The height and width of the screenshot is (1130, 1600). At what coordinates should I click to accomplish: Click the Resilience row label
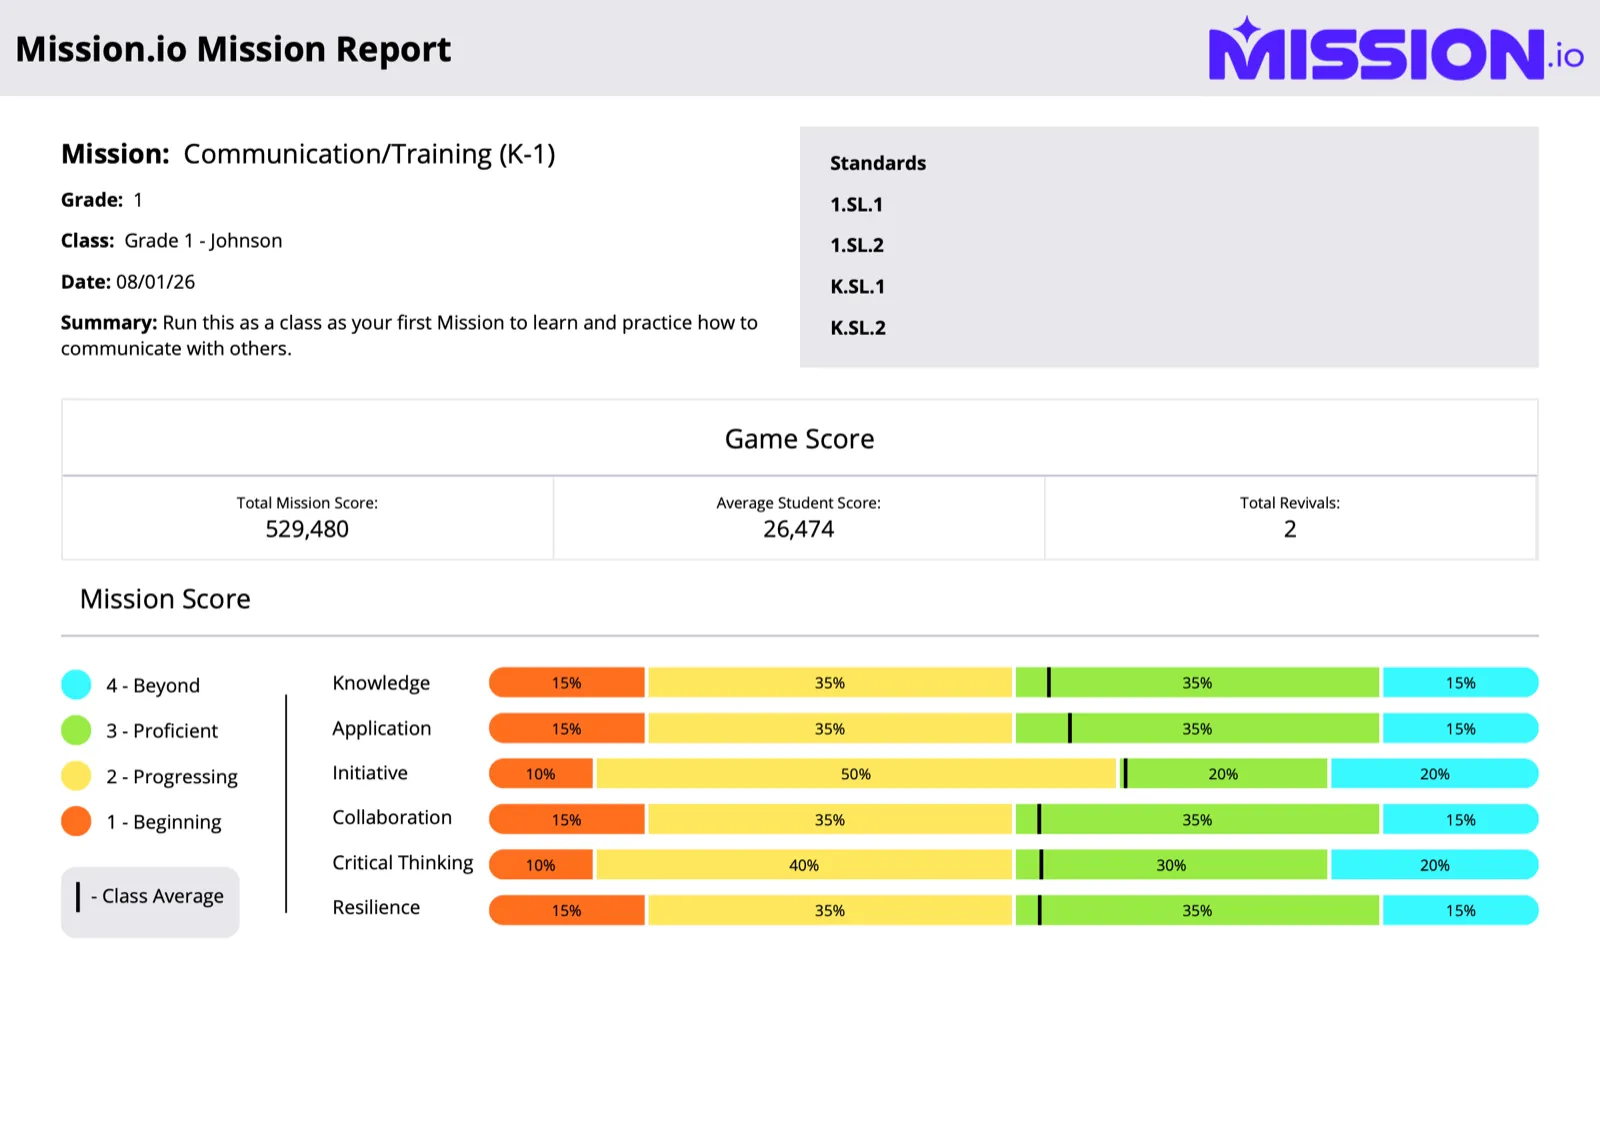[376, 908]
